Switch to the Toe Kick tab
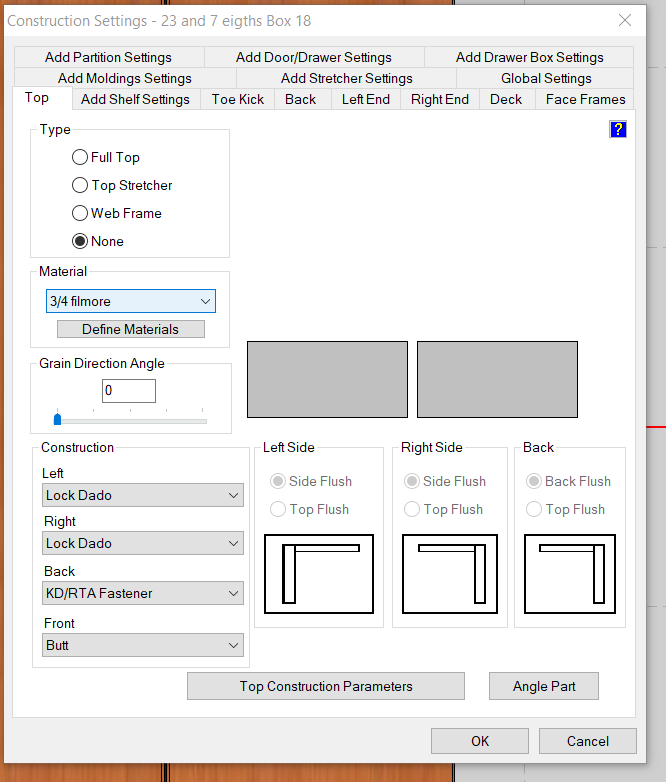This screenshot has width=666, height=782. pyautogui.click(x=238, y=99)
